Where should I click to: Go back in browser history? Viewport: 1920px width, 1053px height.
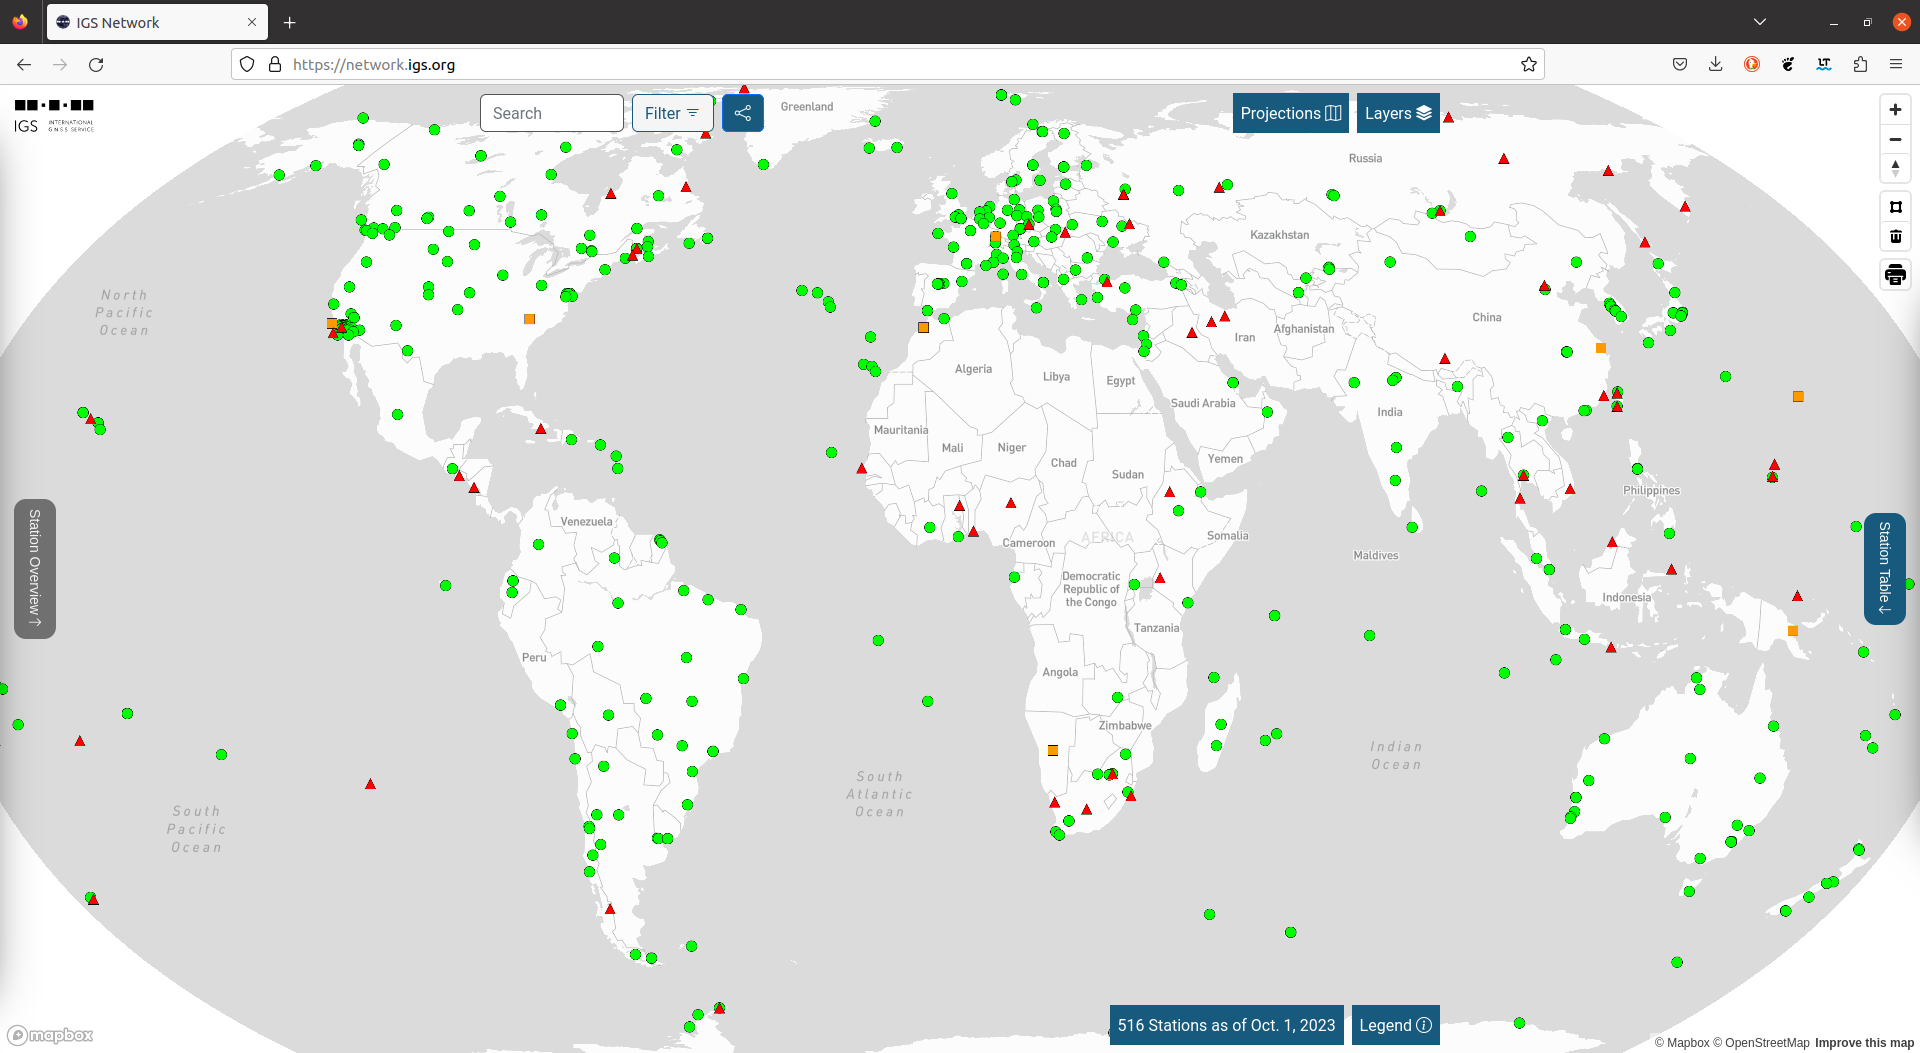(24, 64)
